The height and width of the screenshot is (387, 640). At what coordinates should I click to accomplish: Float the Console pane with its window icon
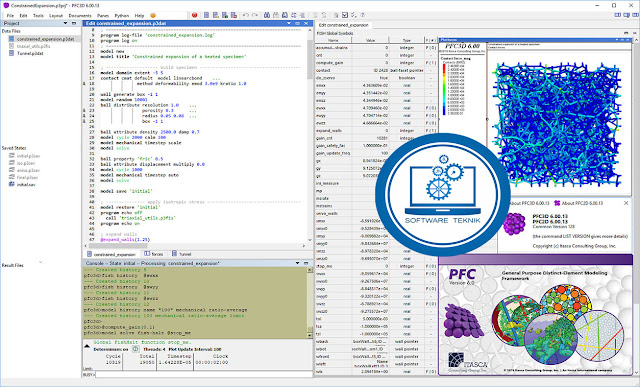306,263
